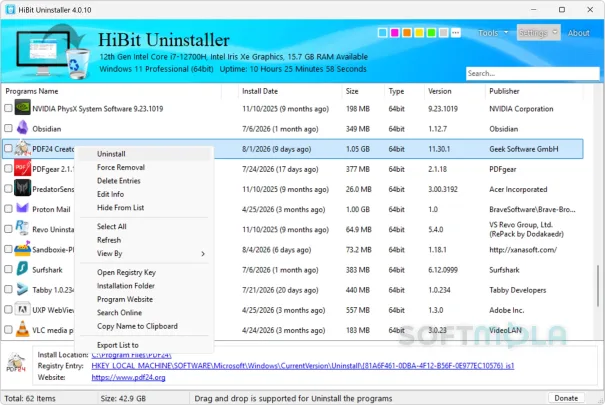Click the program list vertical scrollbar
The width and height of the screenshot is (605, 405).
pyautogui.click(x=598, y=286)
